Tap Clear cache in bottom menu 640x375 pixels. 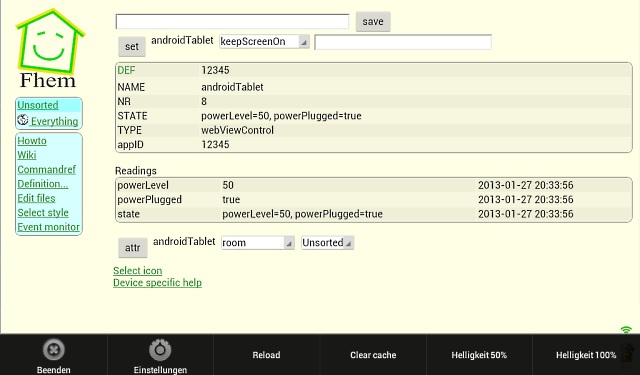tap(373, 355)
